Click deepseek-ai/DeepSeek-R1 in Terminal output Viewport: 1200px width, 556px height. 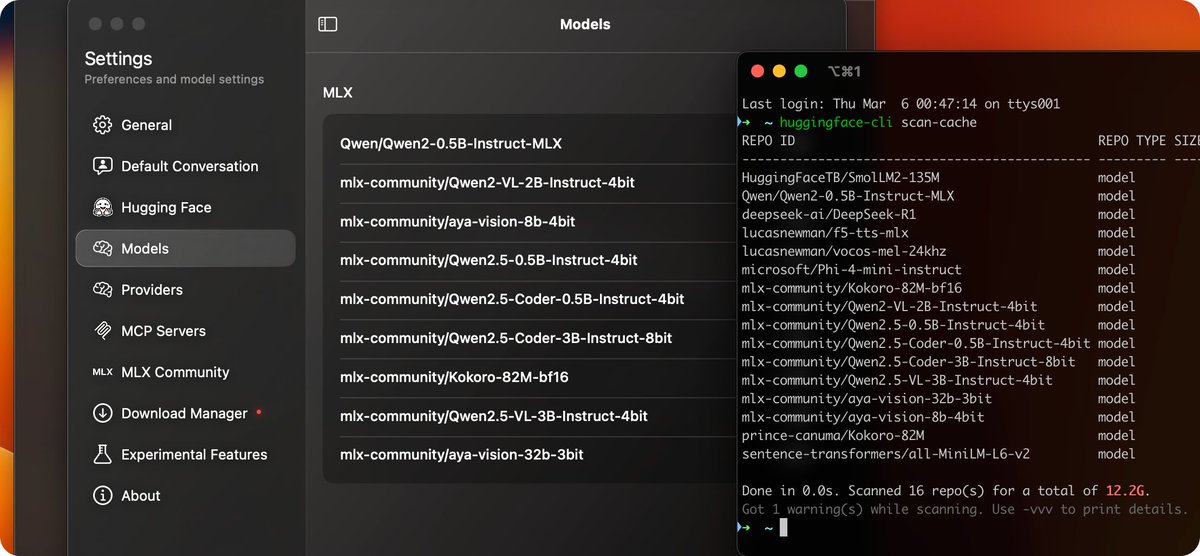point(829,214)
